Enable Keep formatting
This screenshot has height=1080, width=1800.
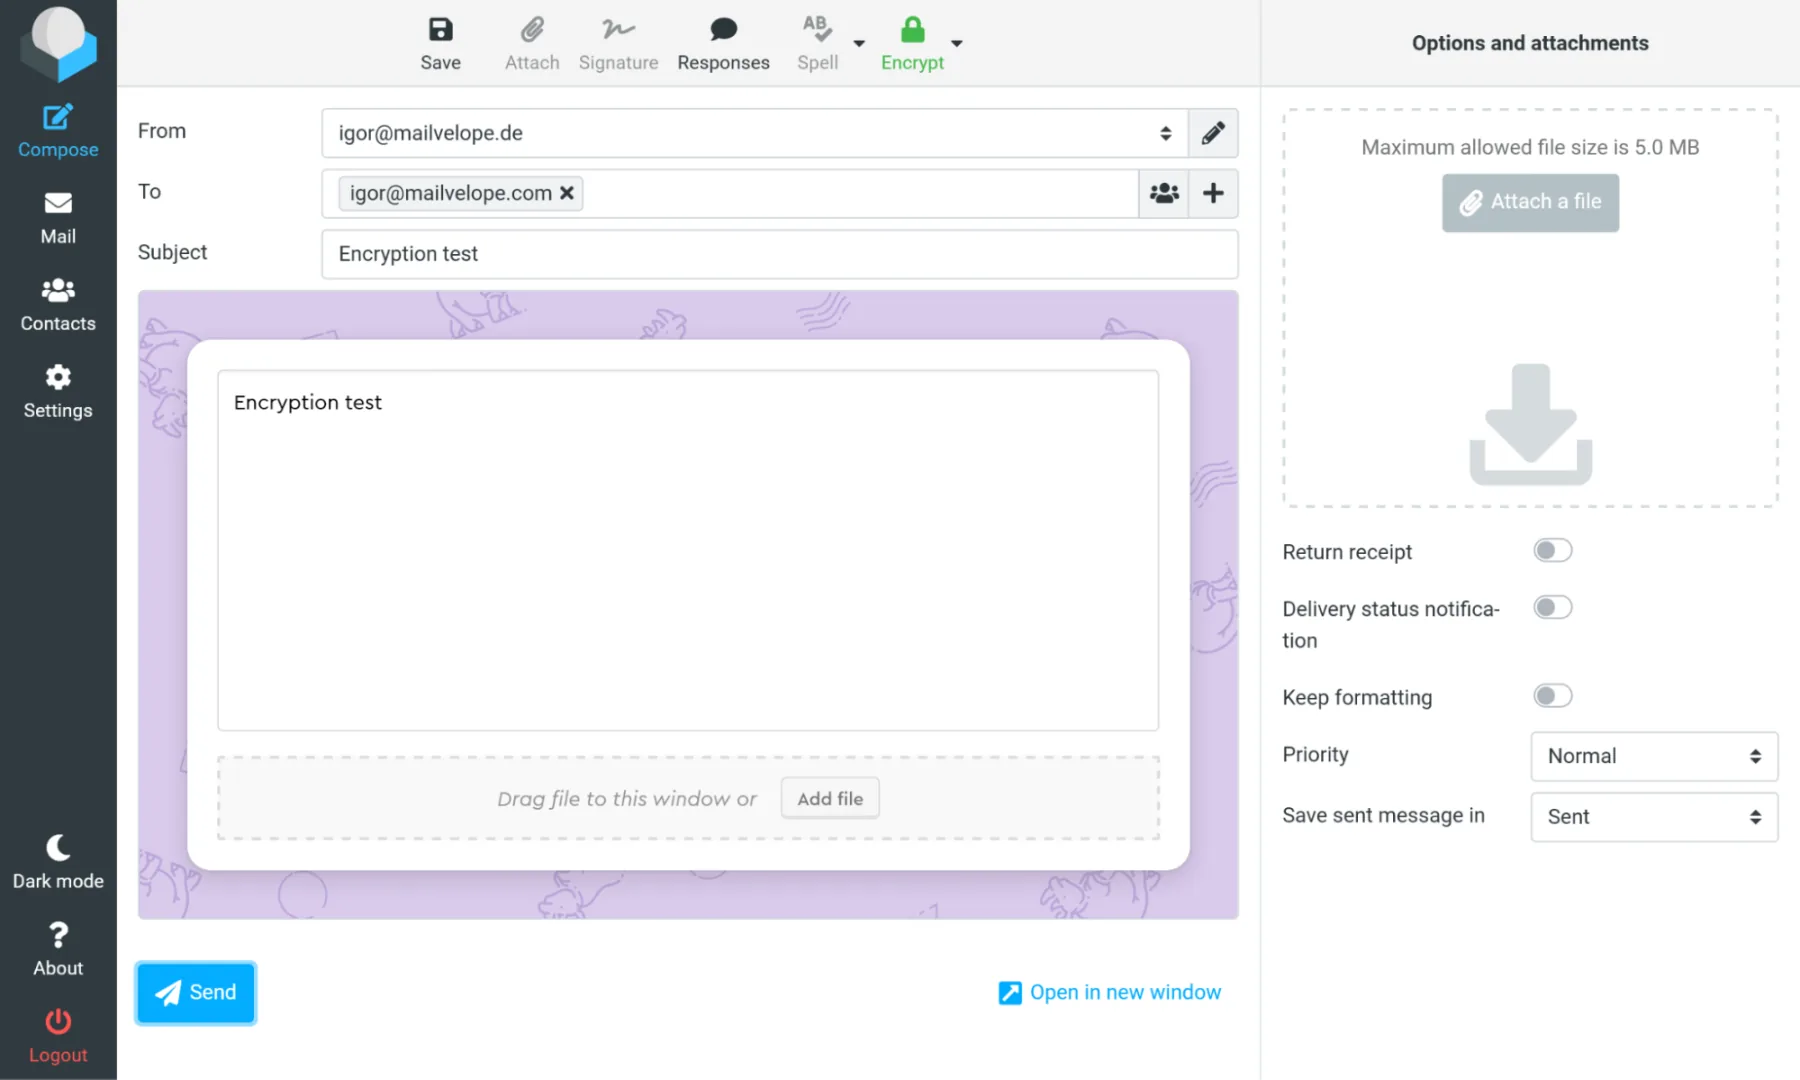tap(1552, 695)
